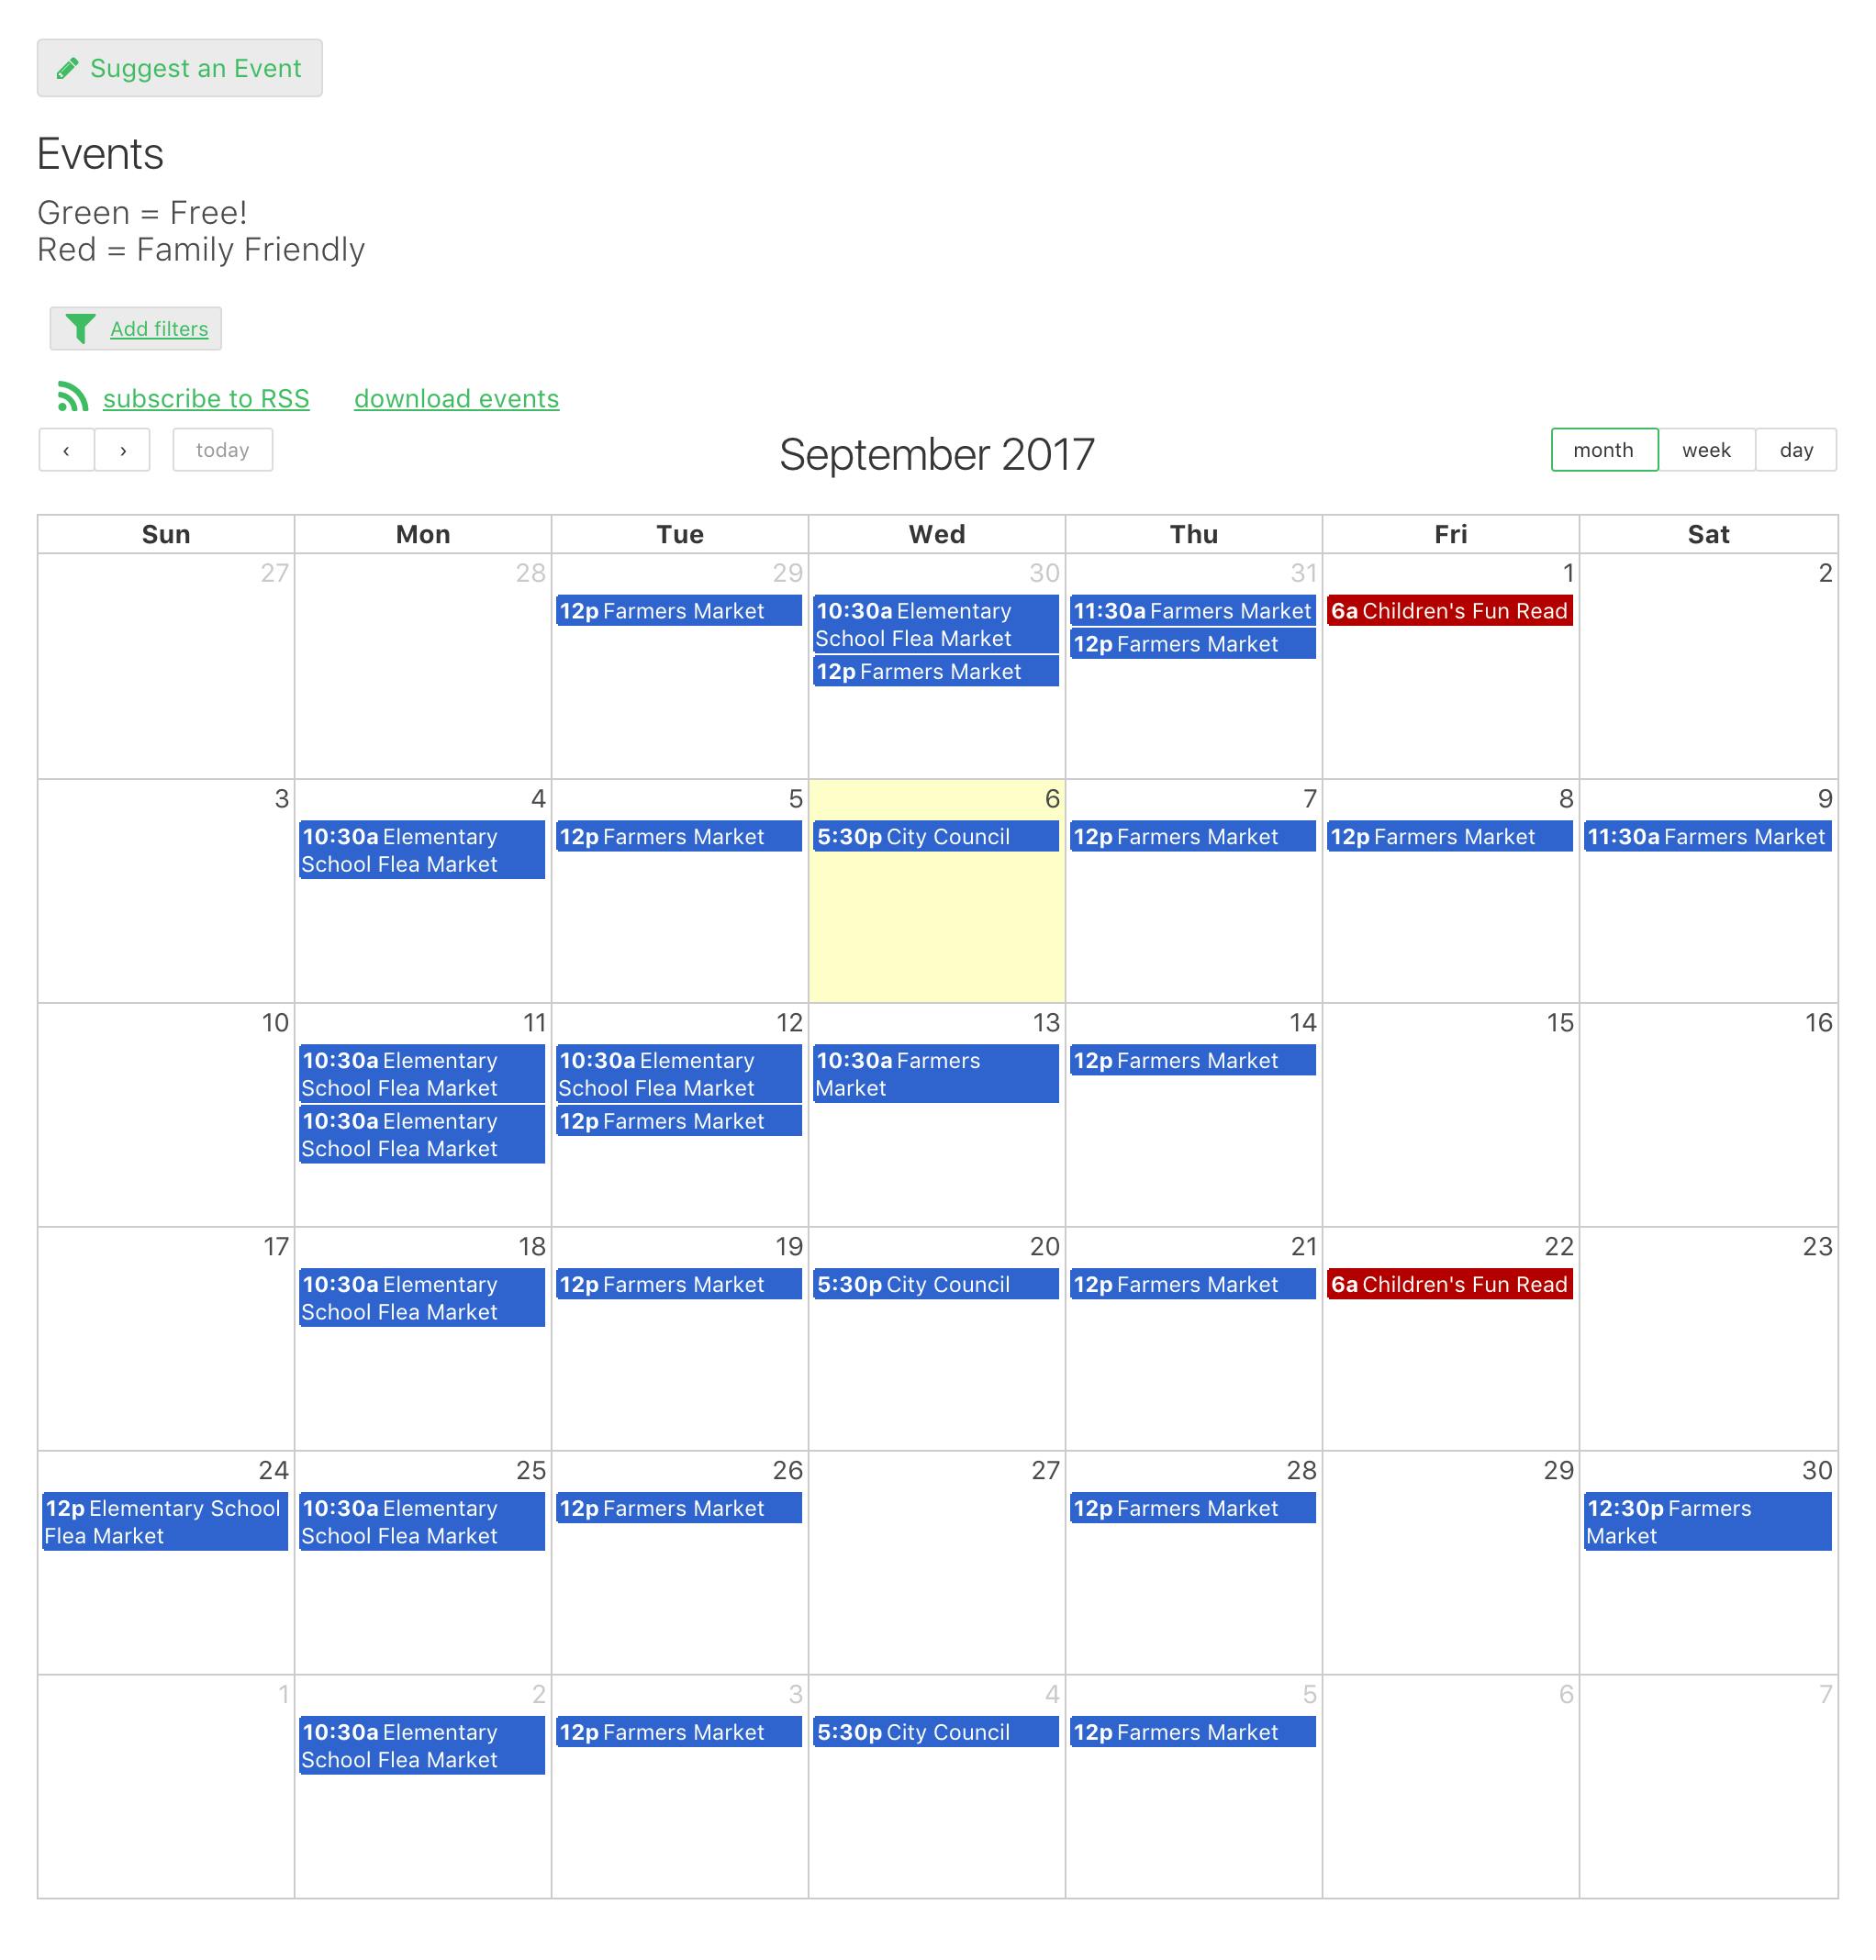Toggle the Add filters expander

[x=135, y=329]
